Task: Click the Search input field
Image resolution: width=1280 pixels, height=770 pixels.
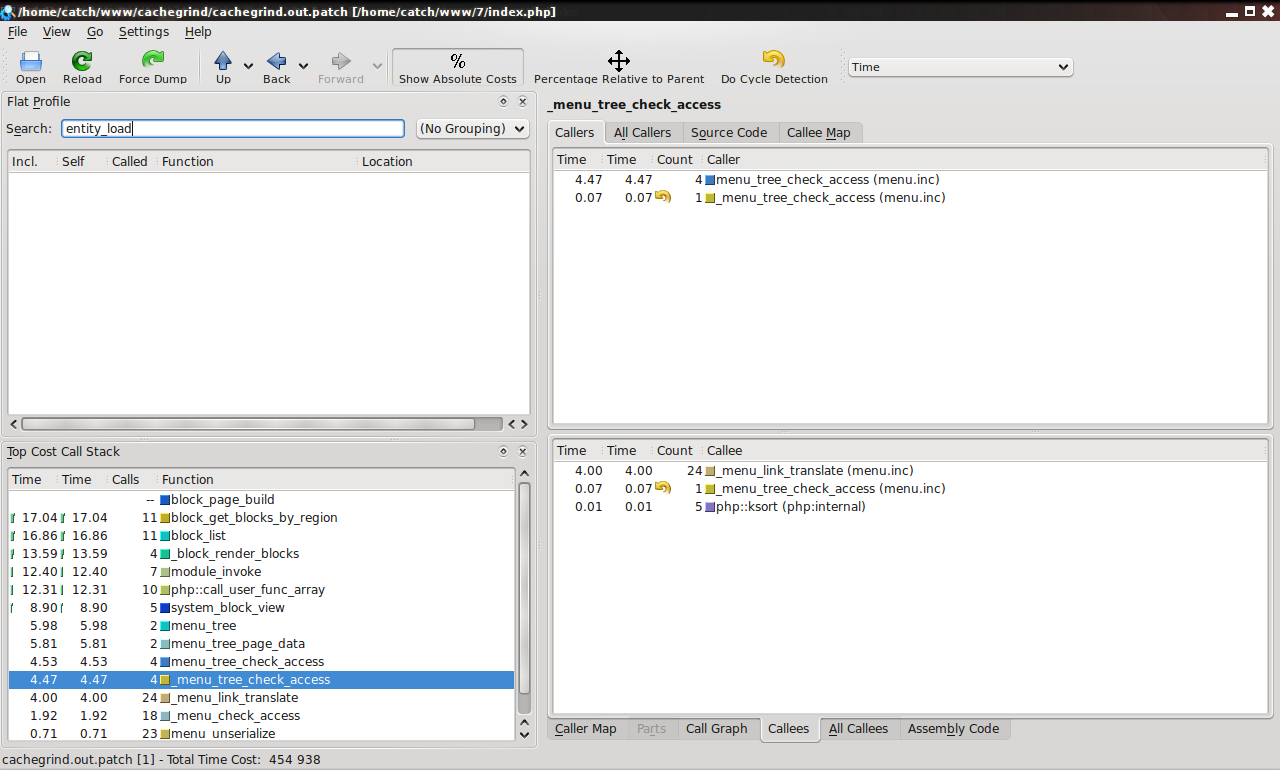Action: click(232, 129)
